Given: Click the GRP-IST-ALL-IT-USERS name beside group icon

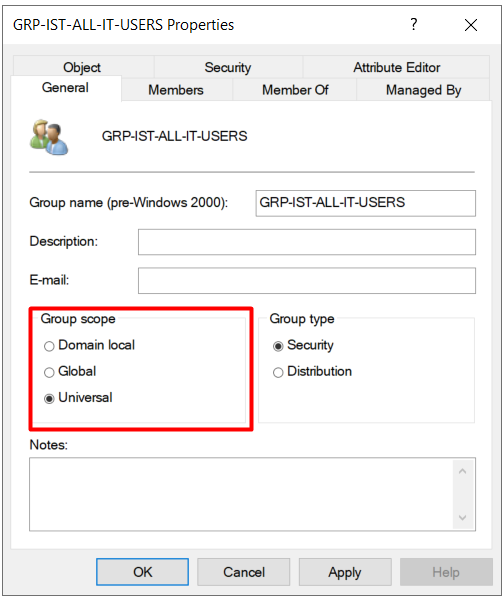Looking at the screenshot, I should [174, 136].
